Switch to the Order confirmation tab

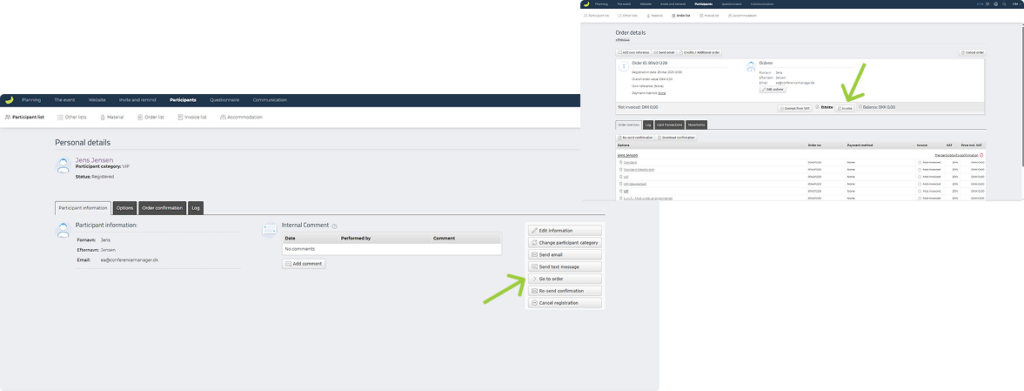pyautogui.click(x=163, y=208)
